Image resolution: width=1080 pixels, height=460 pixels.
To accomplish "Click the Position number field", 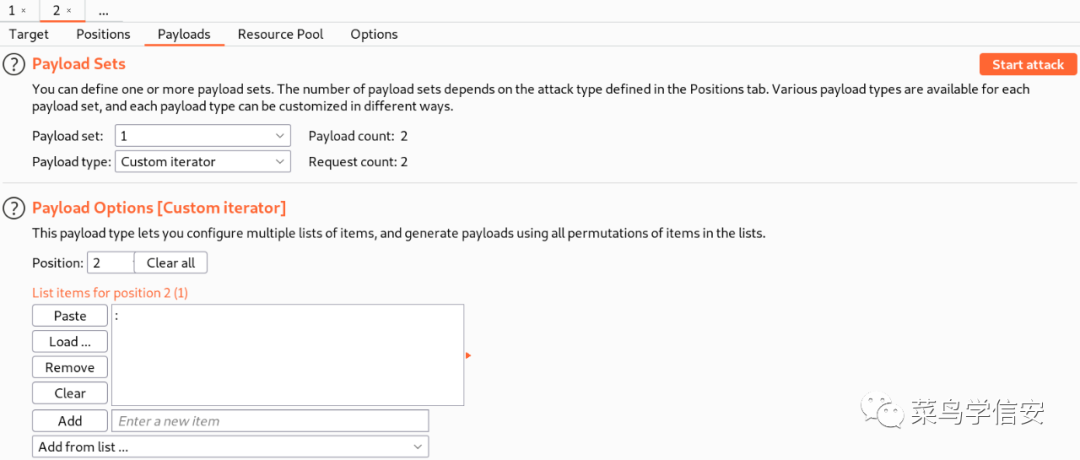I will [110, 263].
